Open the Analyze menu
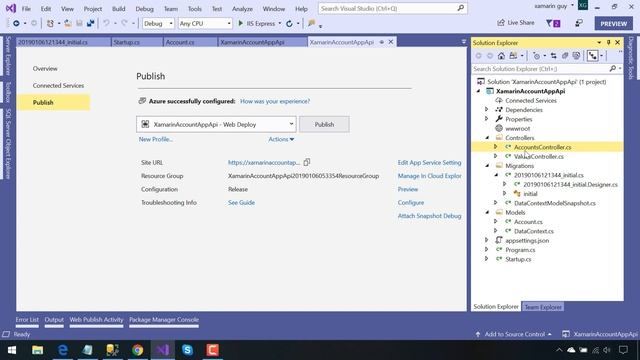This screenshot has height=360, width=640. click(x=242, y=9)
